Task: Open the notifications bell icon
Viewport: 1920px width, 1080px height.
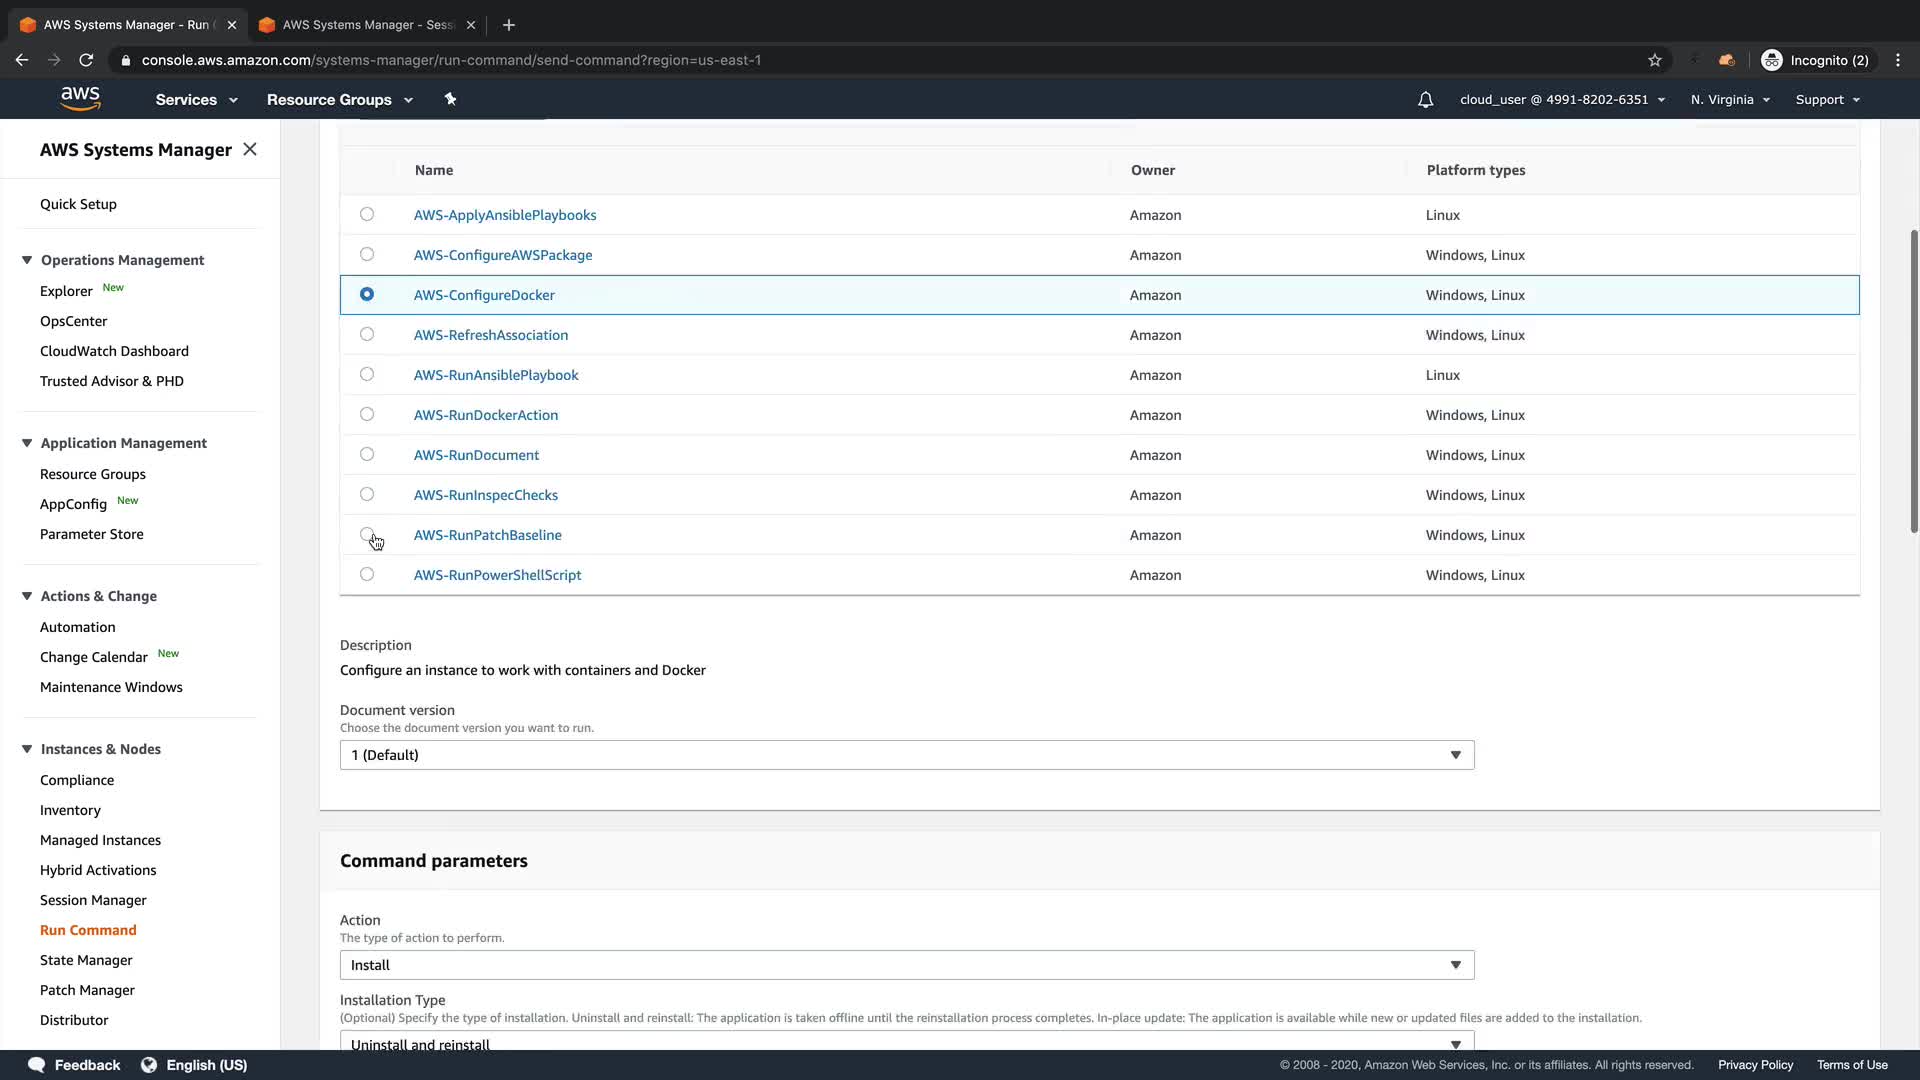Action: (x=1425, y=100)
